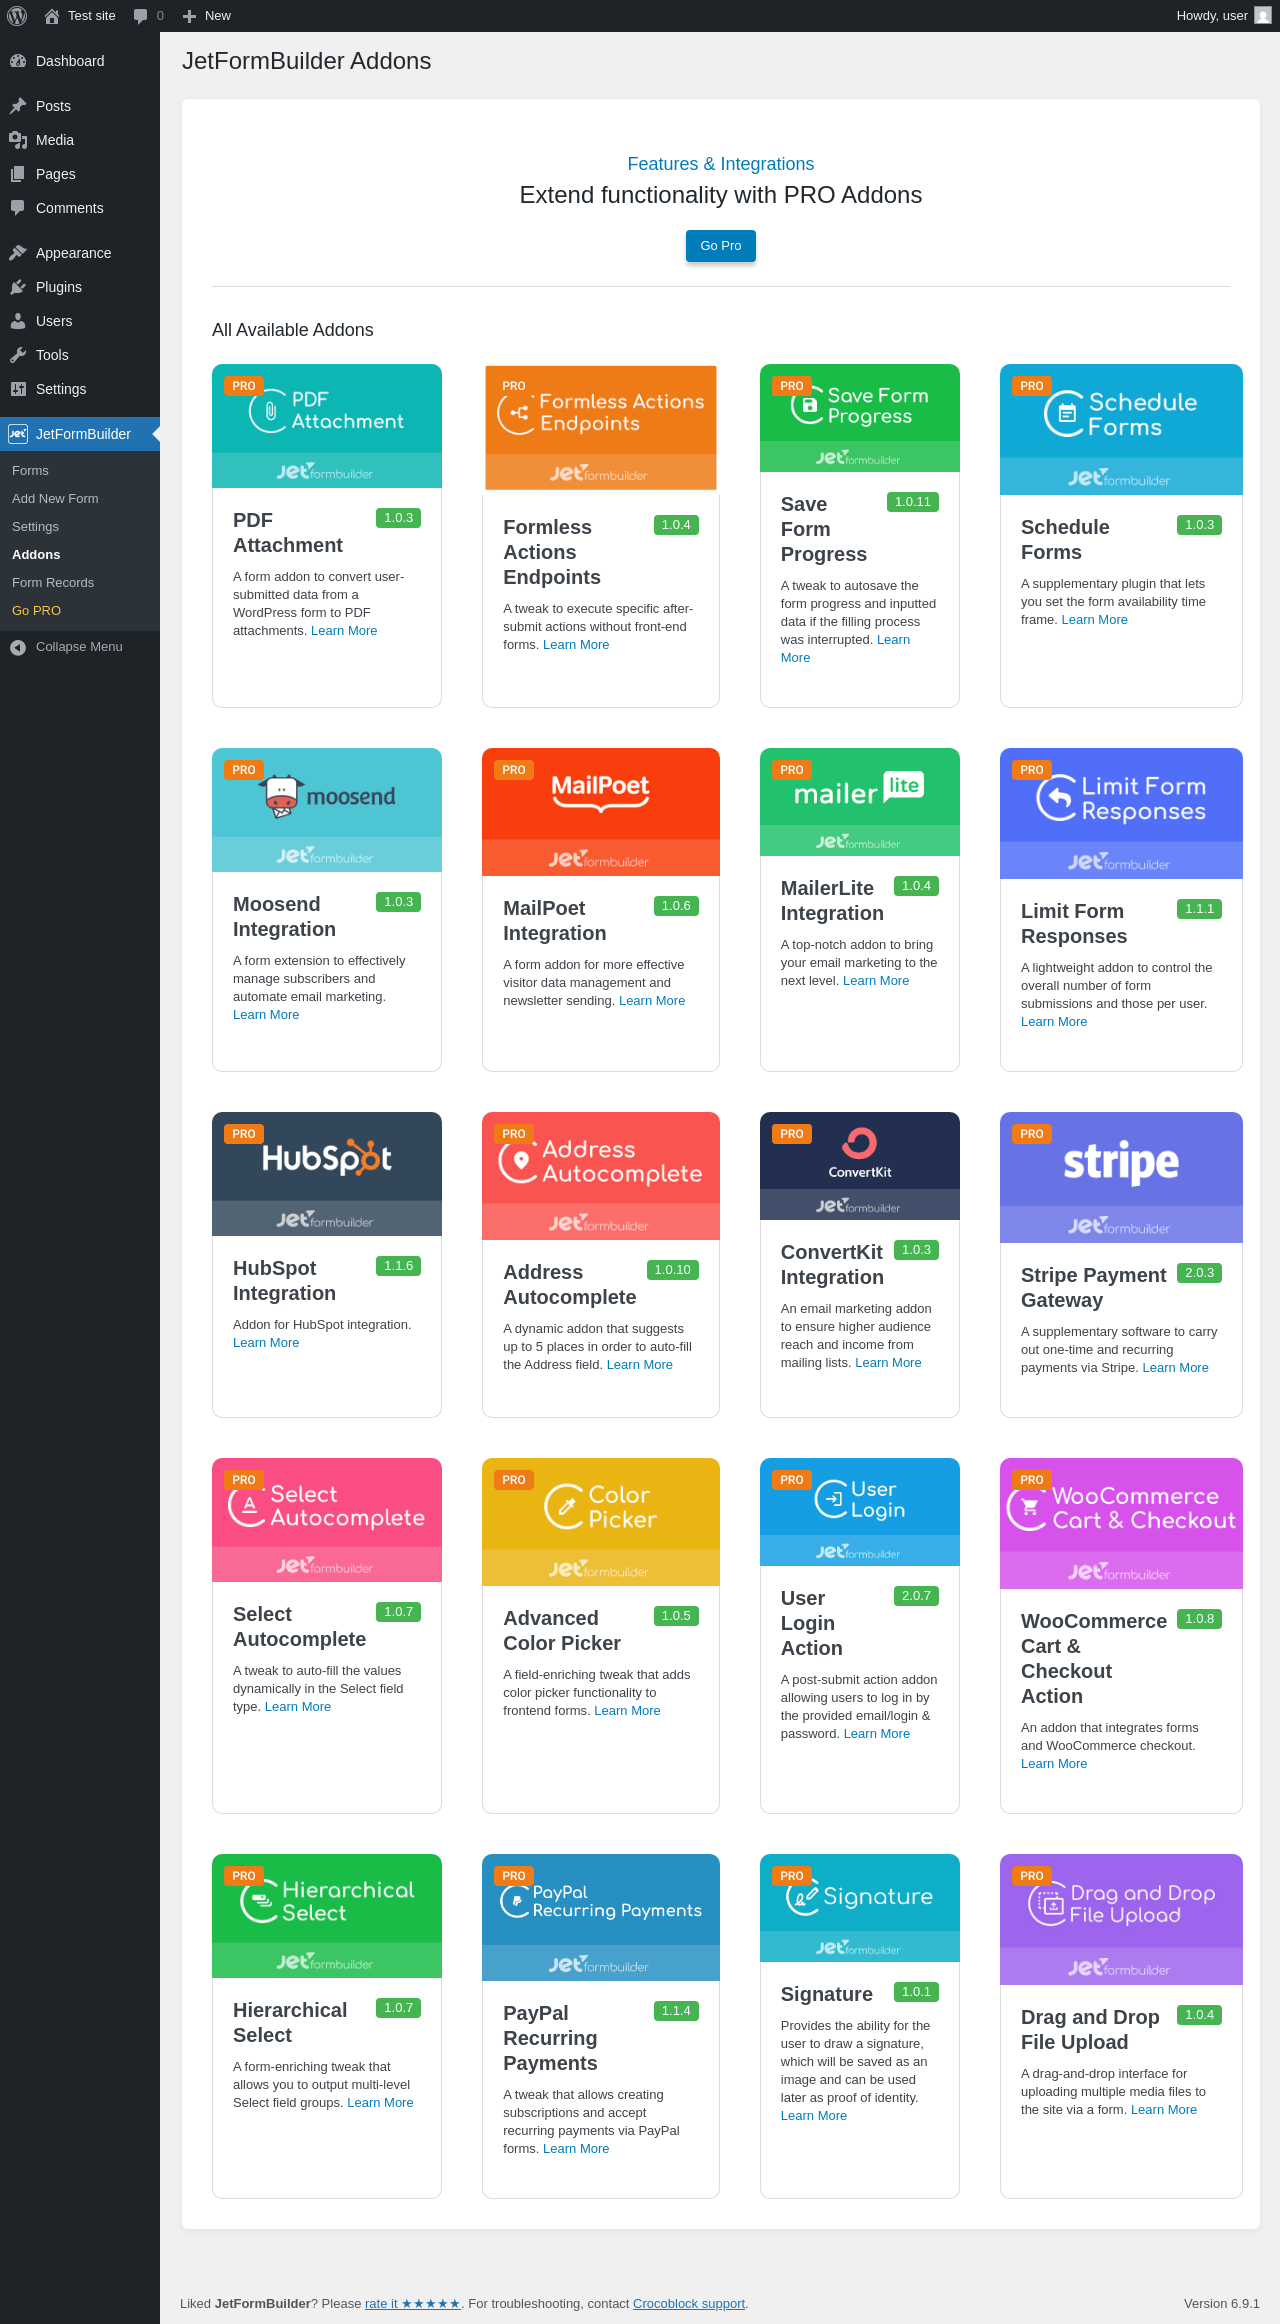Viewport: 1280px width, 2324px height.
Task: Open Learn More for Hierarchical Select
Action: coord(380,2103)
